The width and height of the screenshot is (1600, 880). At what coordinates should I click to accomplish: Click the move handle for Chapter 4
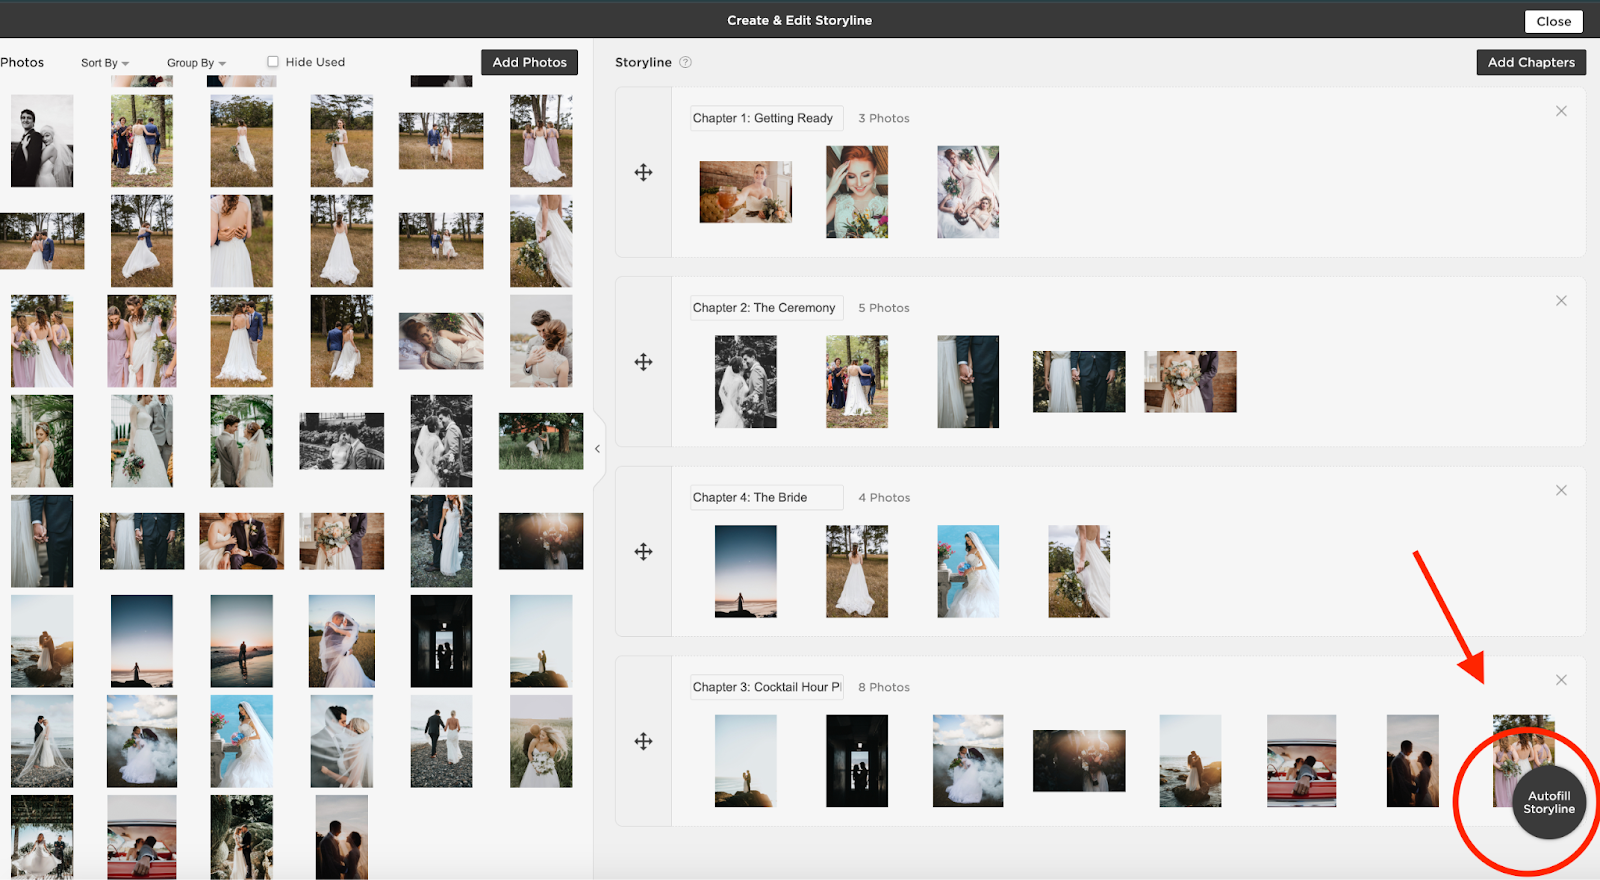tap(643, 551)
